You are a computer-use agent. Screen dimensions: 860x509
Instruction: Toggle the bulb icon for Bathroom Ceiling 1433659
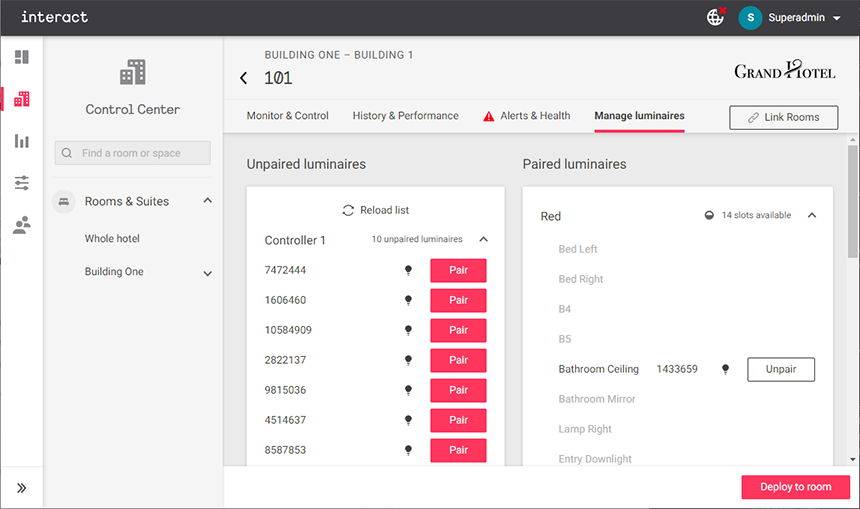[726, 369]
